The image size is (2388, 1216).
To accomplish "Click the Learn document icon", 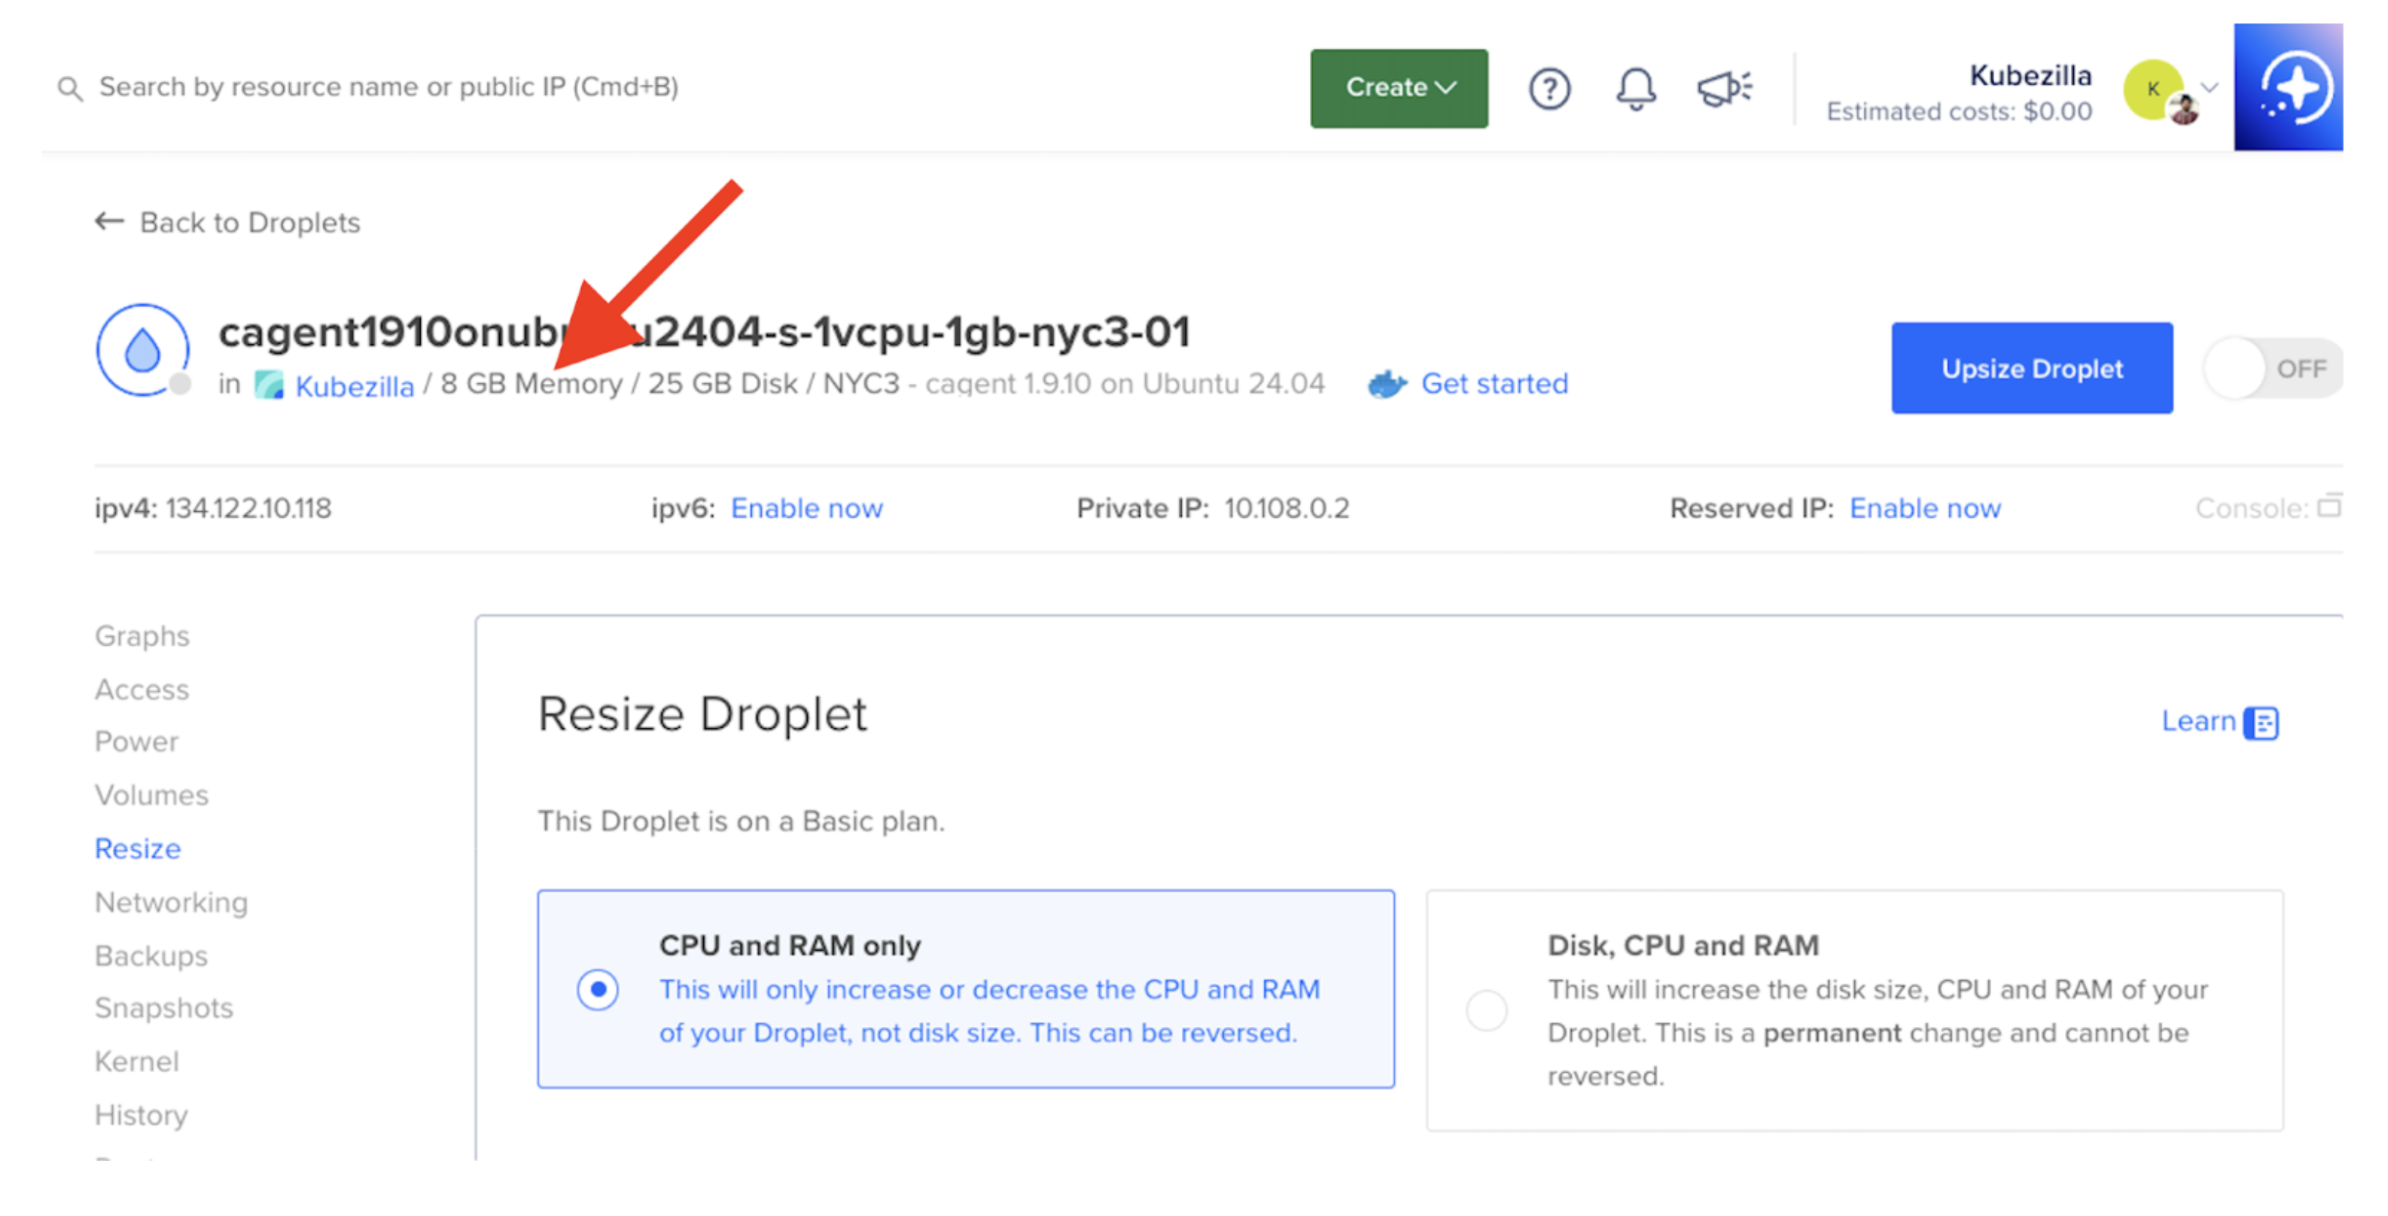I will point(2261,721).
